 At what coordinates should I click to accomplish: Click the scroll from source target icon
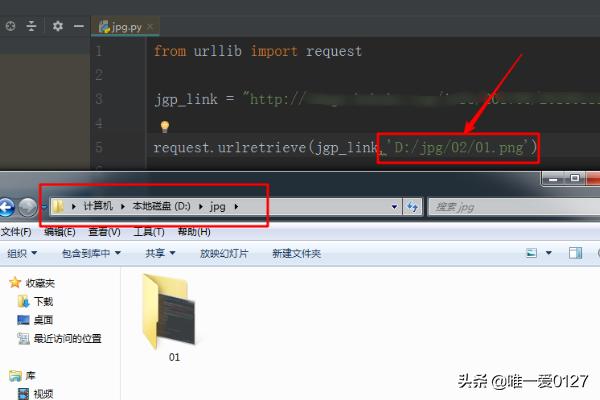click(10, 25)
